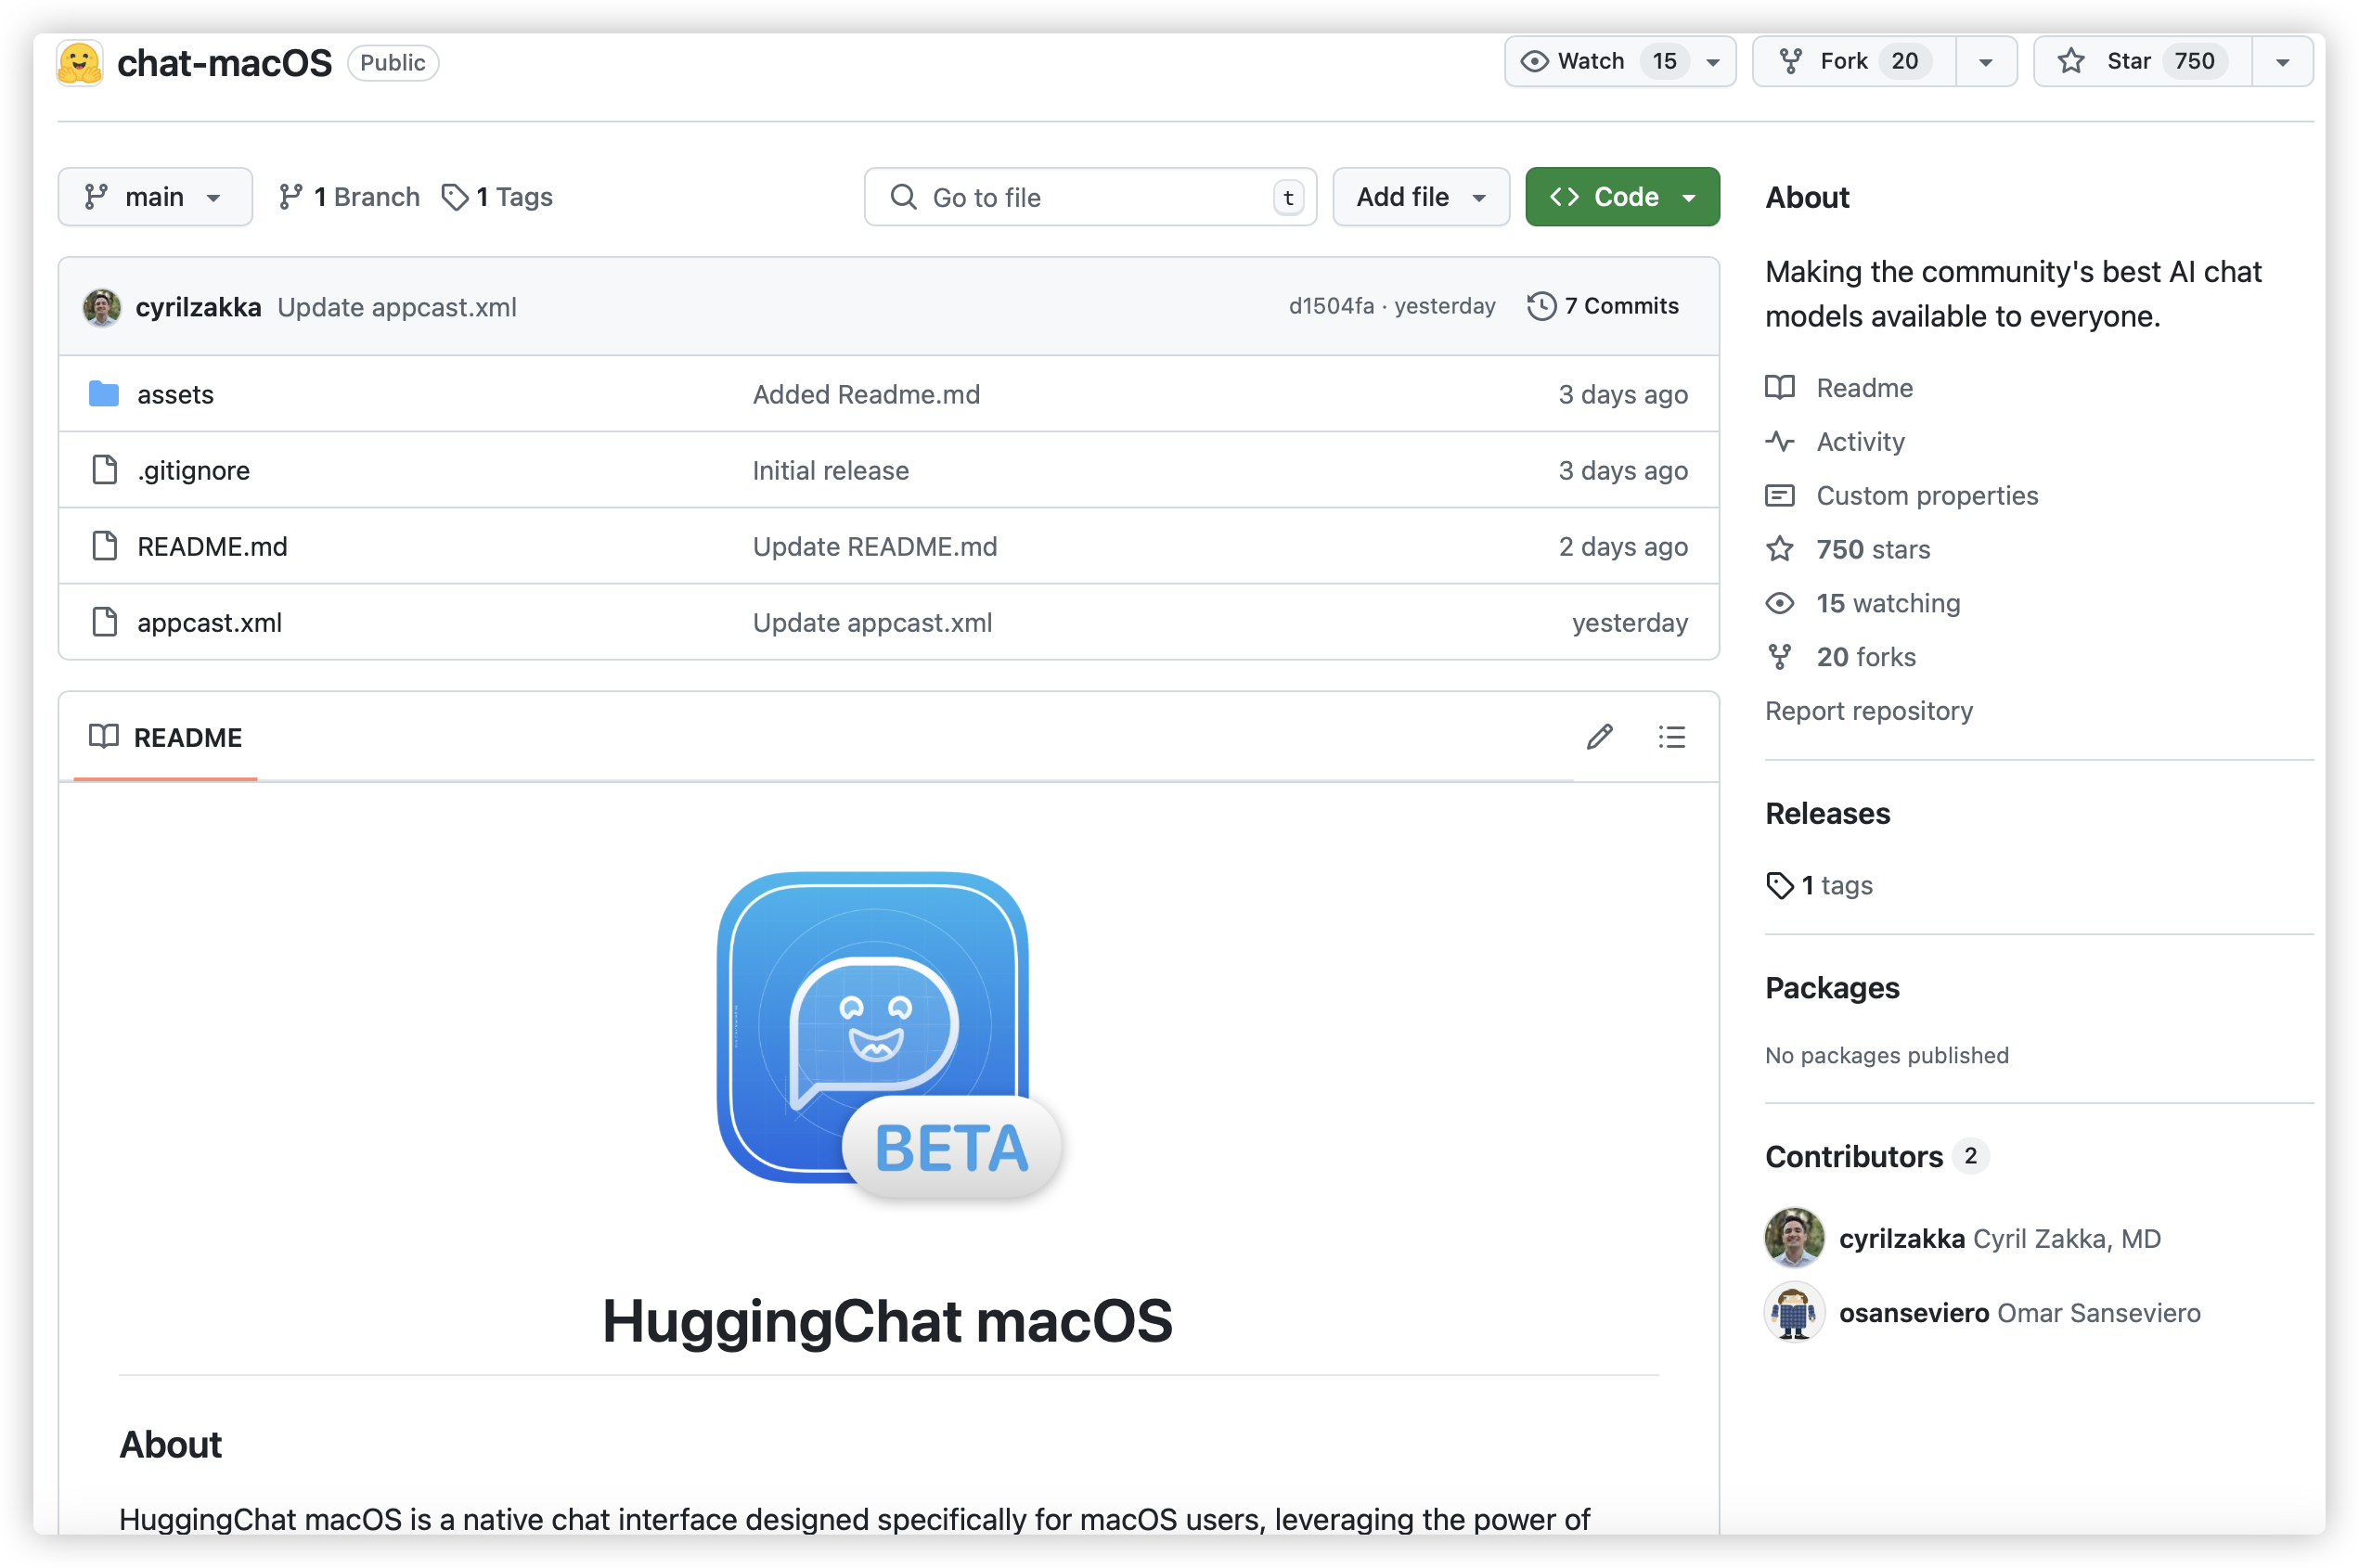This screenshot has height=1568, width=2359.
Task: Open the Activity link
Action: 1860,441
